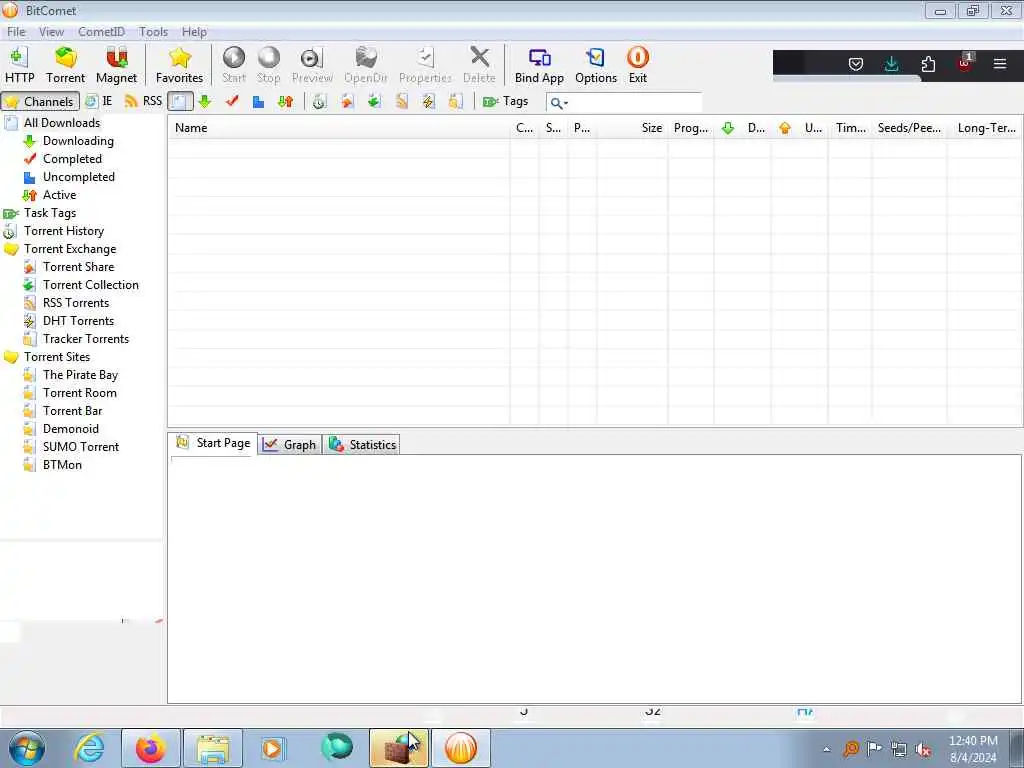Image resolution: width=1024 pixels, height=768 pixels.
Task: Select Downloading in the sidebar tree
Action: tap(78, 141)
